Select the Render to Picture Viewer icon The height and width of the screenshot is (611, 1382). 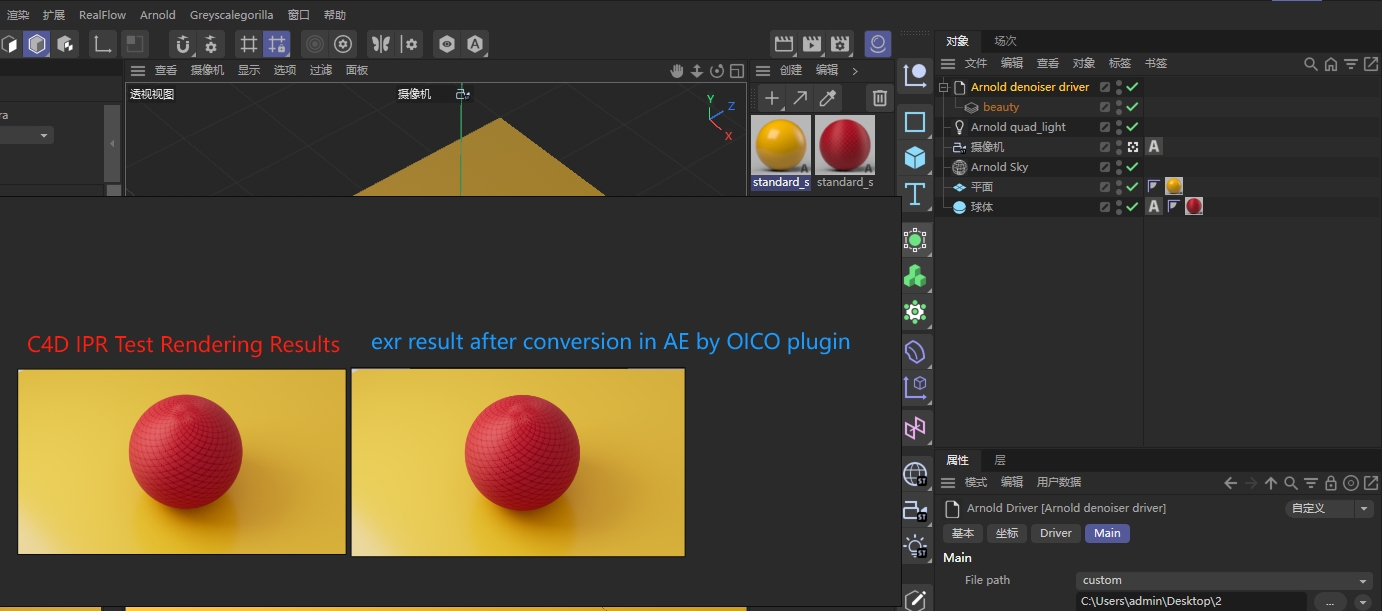click(x=813, y=44)
